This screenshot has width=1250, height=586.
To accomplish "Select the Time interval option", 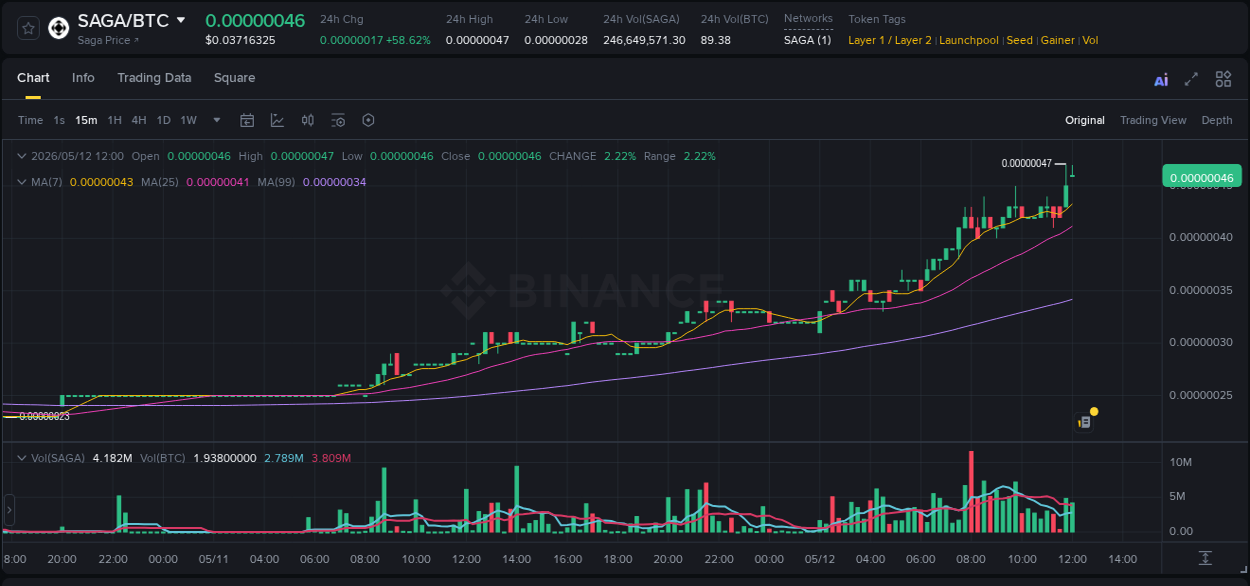I will point(30,120).
